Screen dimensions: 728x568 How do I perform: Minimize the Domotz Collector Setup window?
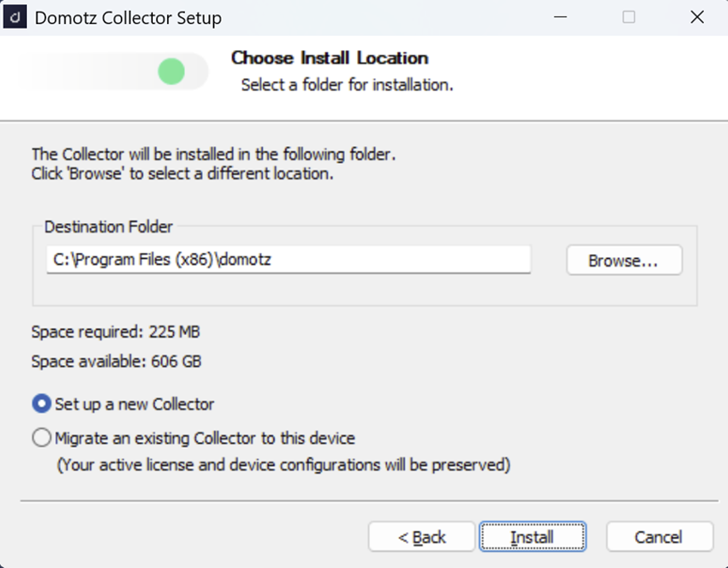560,17
